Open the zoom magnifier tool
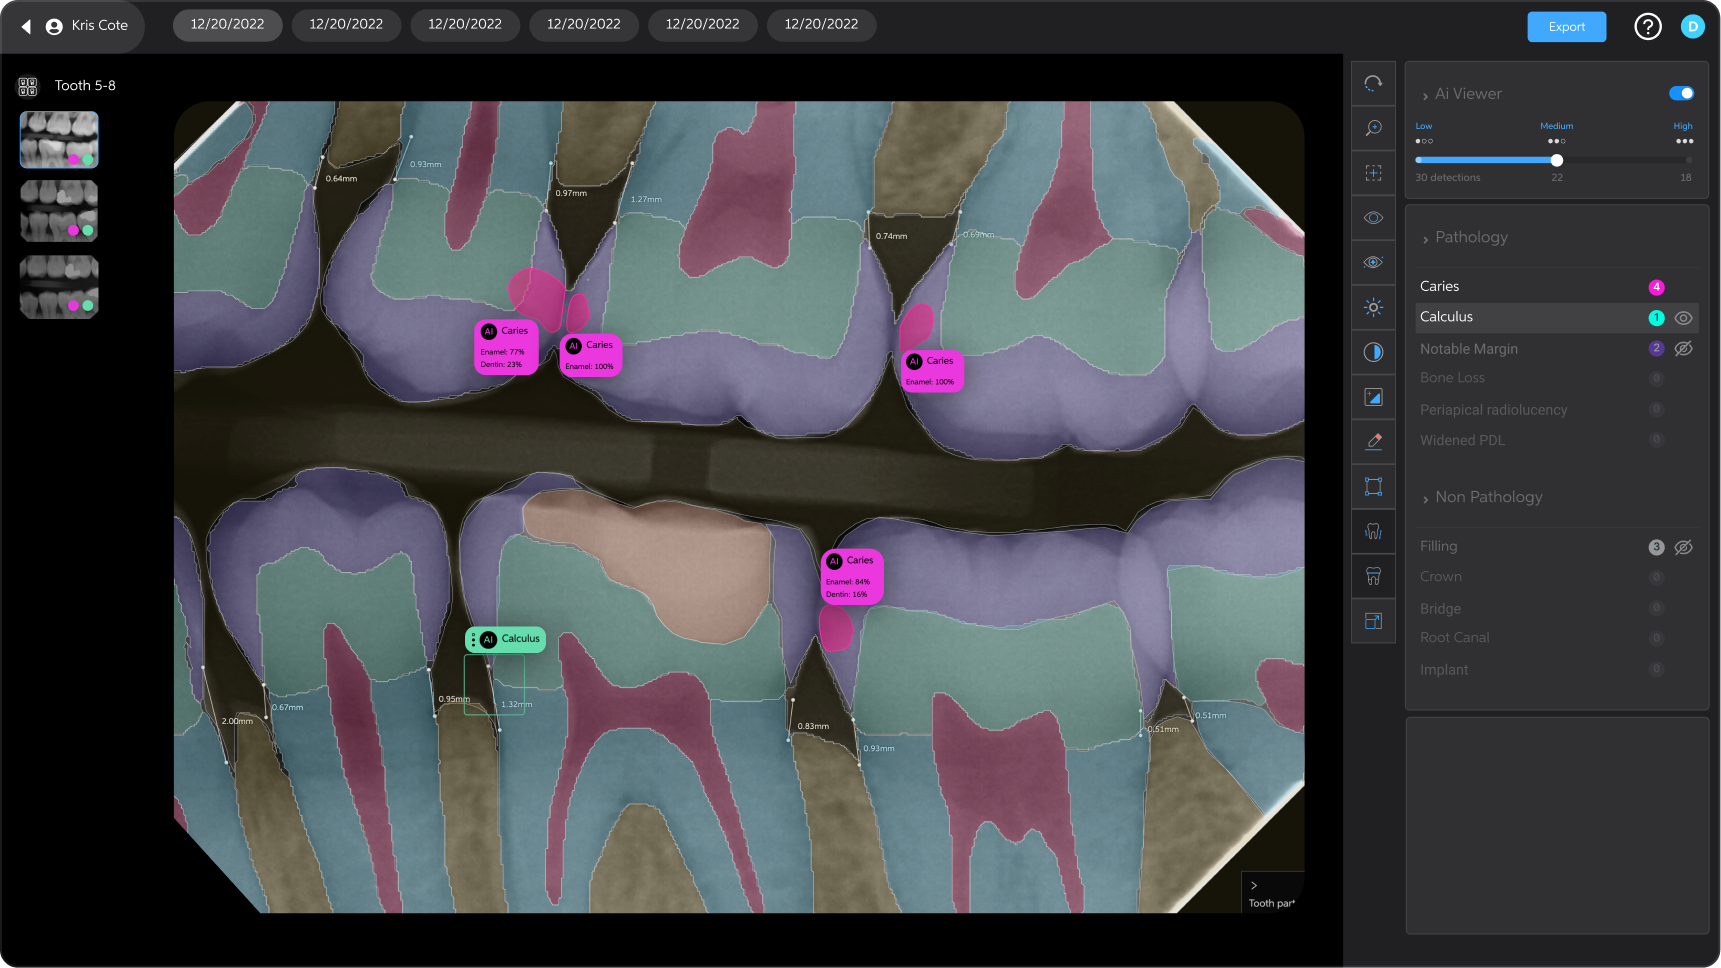 (1373, 128)
